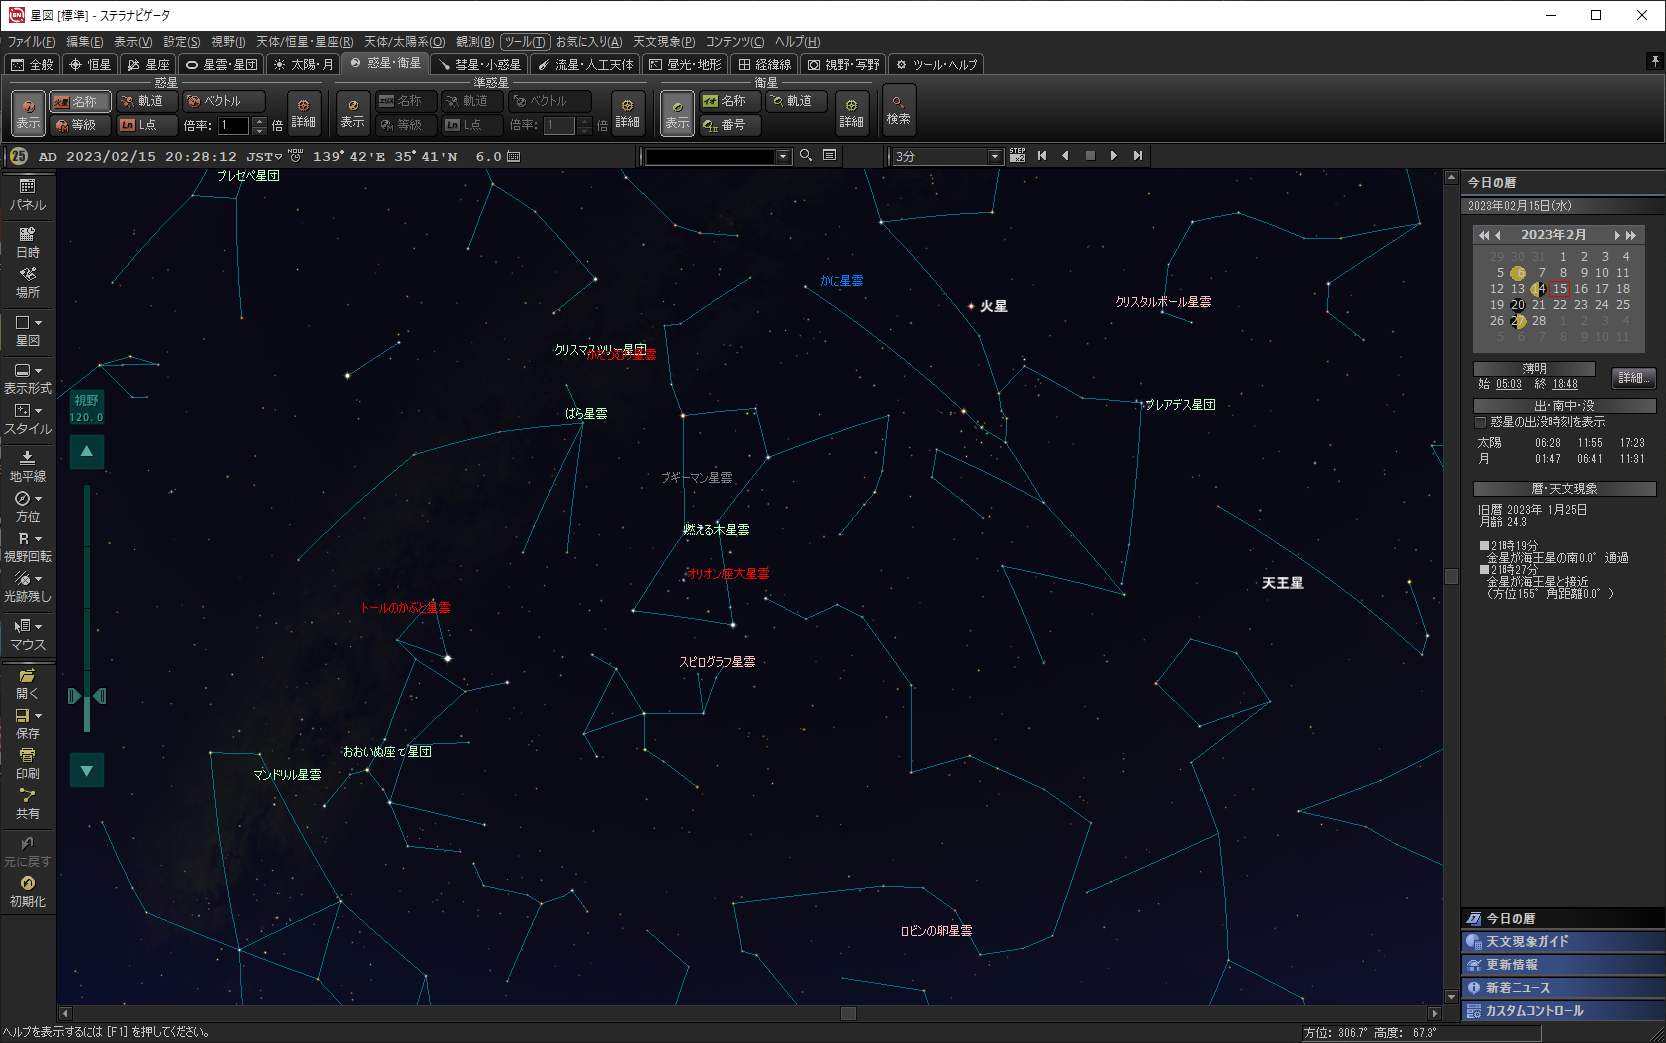Open the object search combo box dropdown
The height and width of the screenshot is (1043, 1666).
tap(783, 157)
